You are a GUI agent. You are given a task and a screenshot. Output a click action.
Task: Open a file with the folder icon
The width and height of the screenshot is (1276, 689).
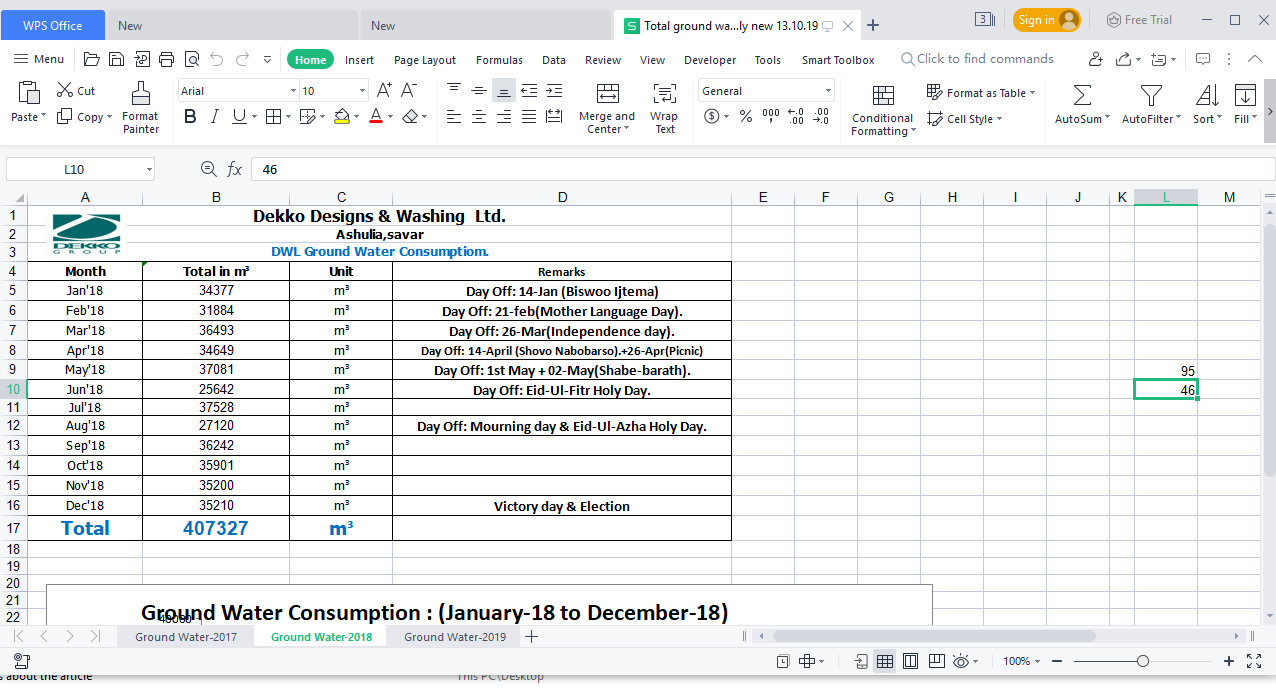coord(92,59)
